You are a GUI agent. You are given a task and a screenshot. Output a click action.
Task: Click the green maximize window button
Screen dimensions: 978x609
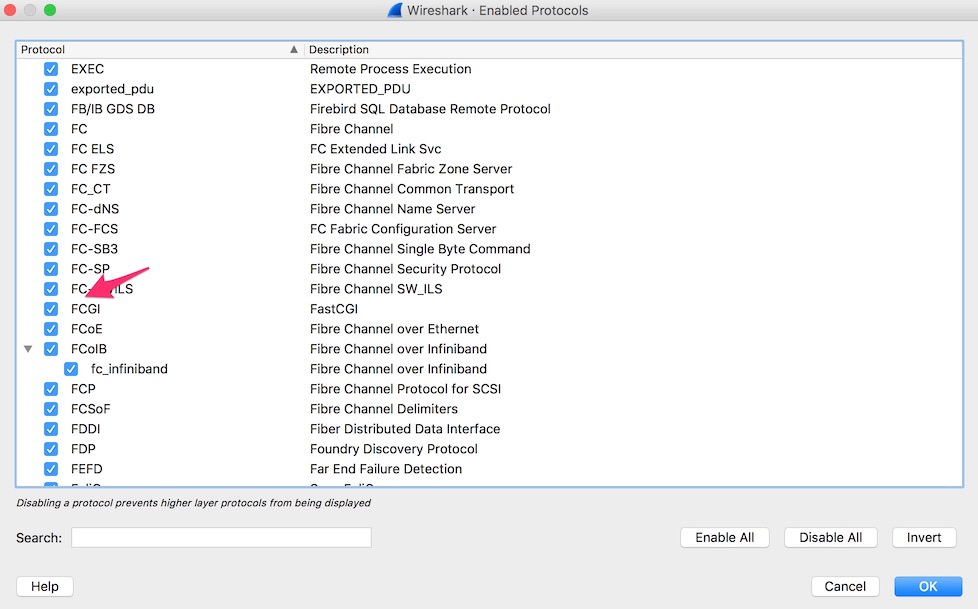[50, 10]
